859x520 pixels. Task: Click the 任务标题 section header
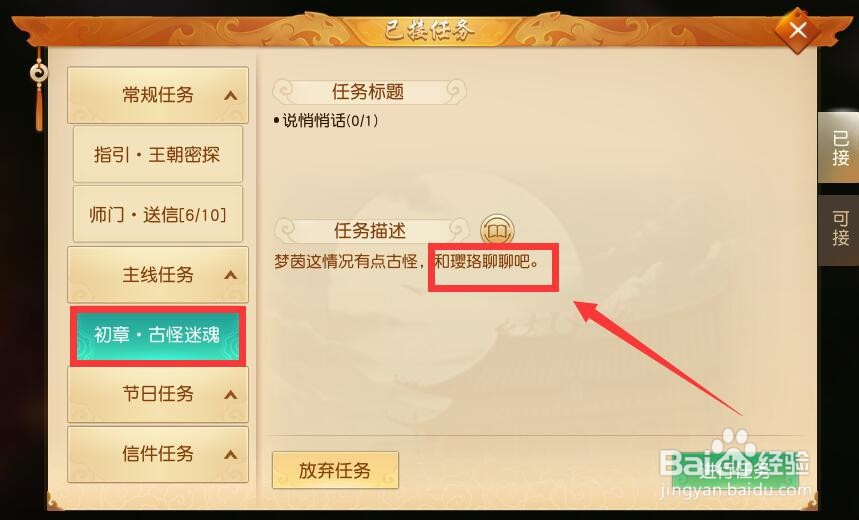[x=369, y=92]
